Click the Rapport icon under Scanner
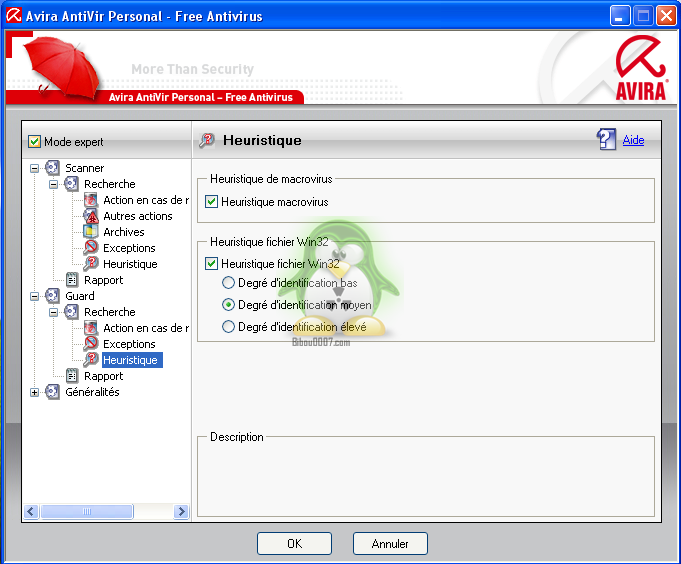681x564 pixels. click(x=71, y=280)
